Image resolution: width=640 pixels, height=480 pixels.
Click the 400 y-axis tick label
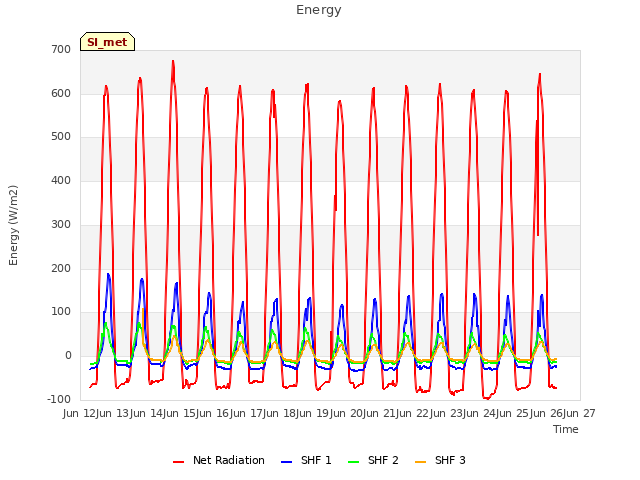[x=61, y=180]
